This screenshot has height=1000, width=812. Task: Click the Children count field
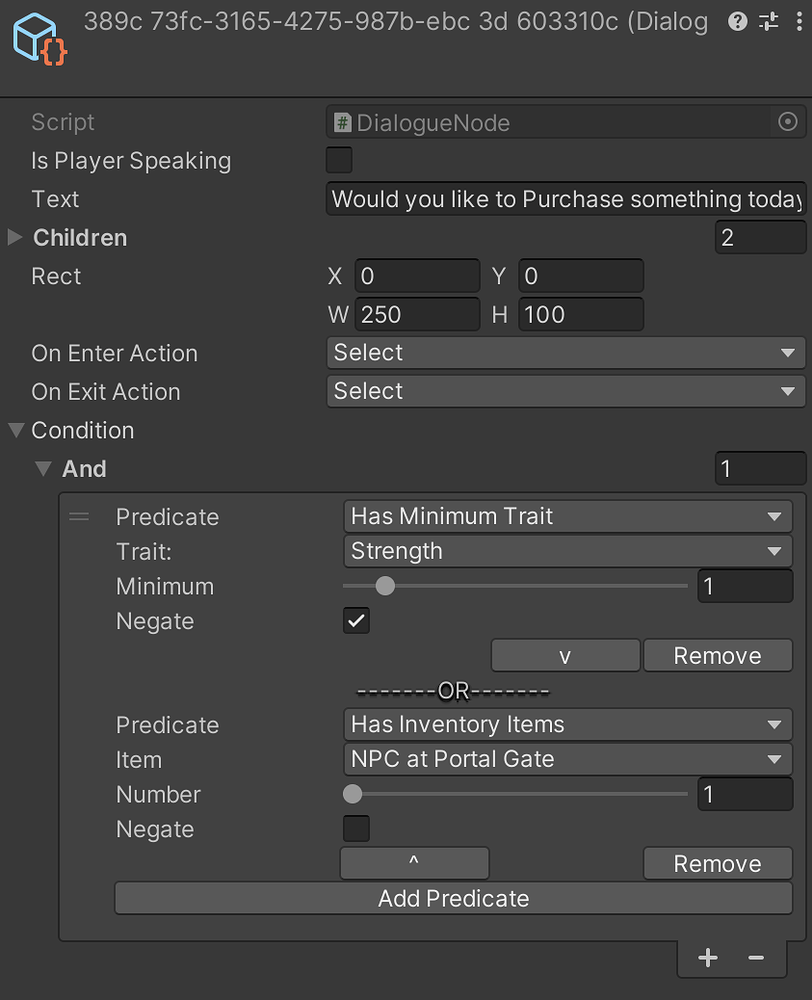point(760,237)
